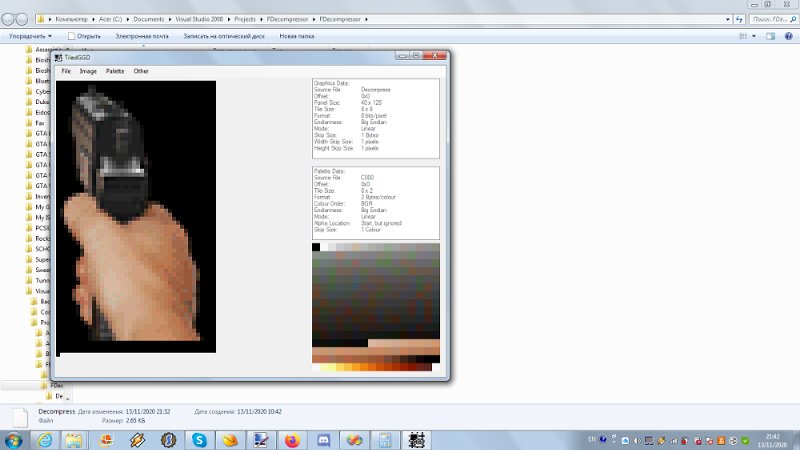Pick the white swatch beside black in top row
Image resolution: width=800 pixels, height=450 pixels.
pos(324,247)
